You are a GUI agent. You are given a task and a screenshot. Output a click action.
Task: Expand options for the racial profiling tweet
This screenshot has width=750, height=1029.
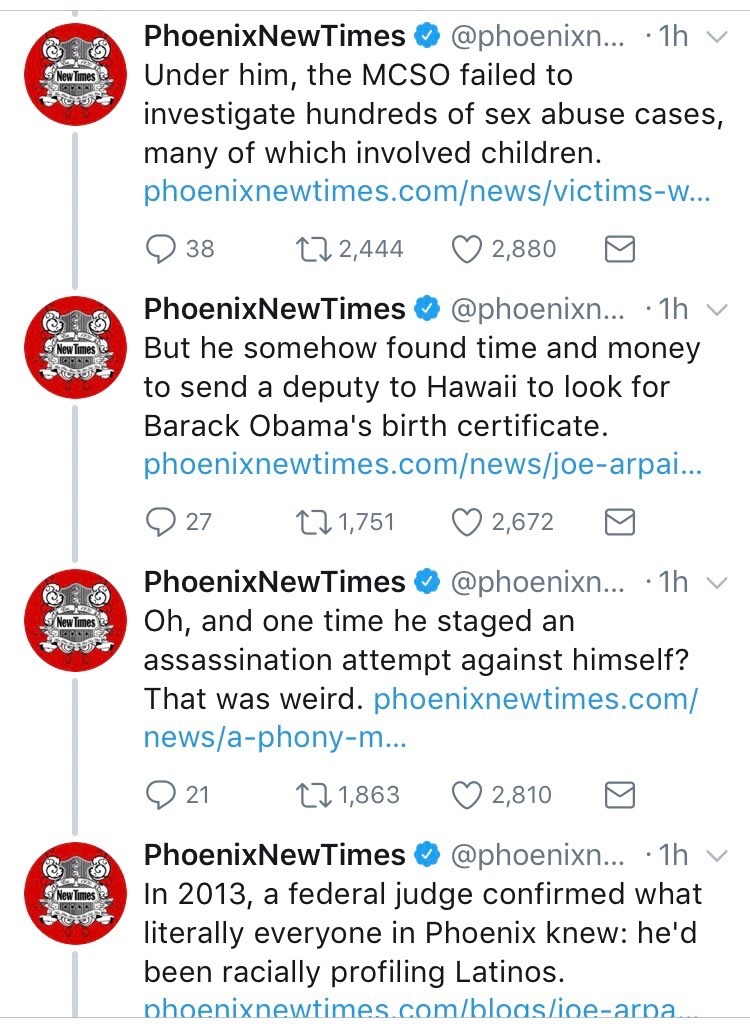point(716,857)
